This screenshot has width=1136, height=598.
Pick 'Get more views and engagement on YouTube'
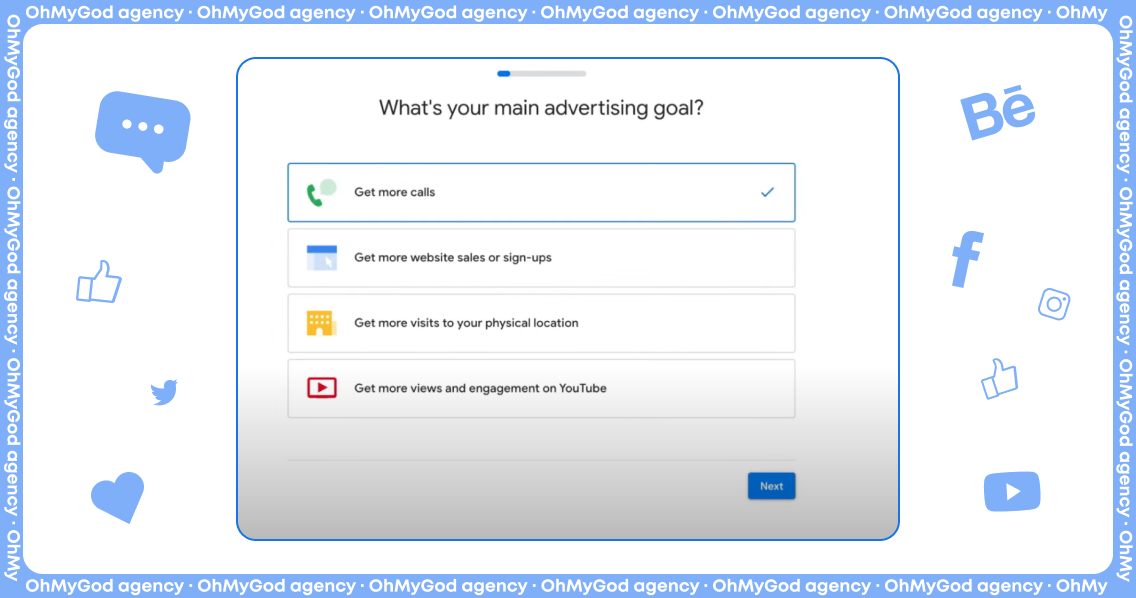click(540, 388)
